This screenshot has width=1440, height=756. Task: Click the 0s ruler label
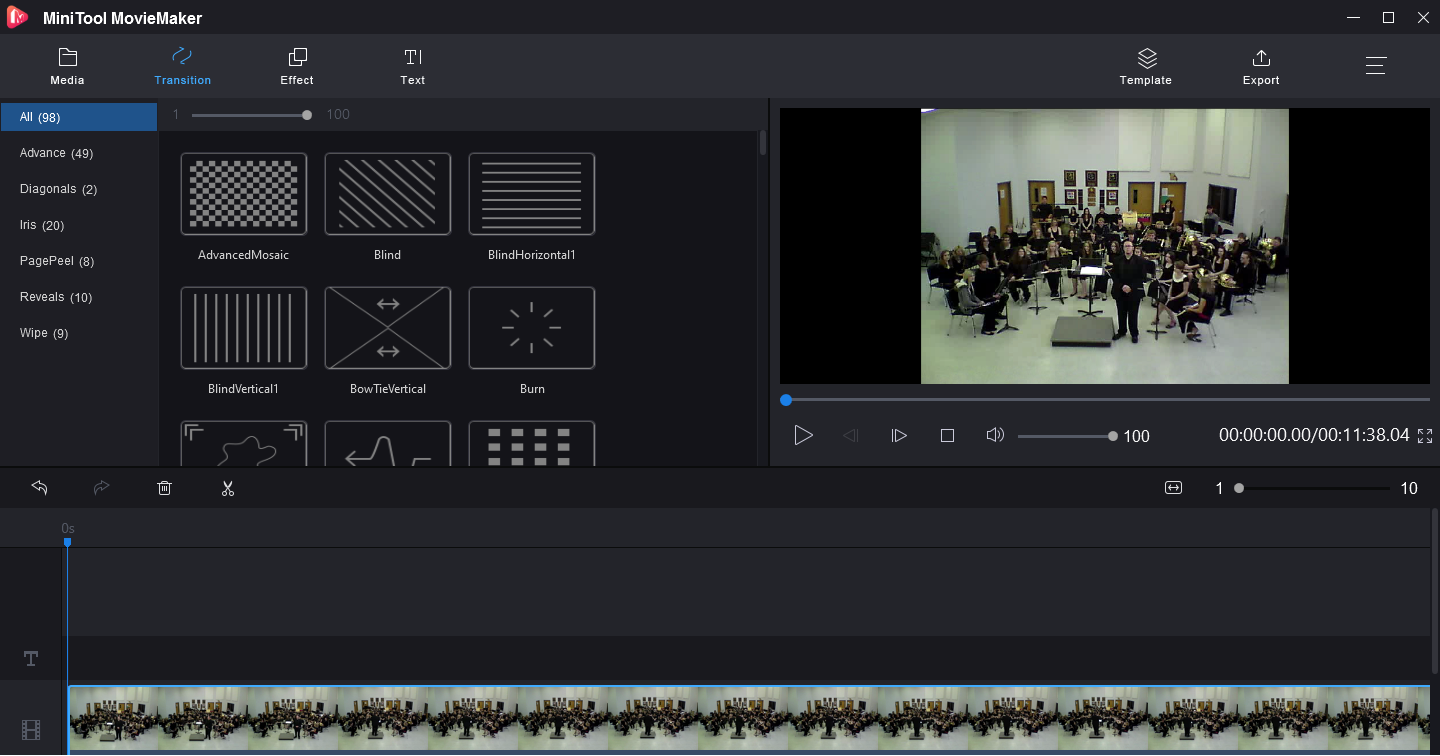[68, 528]
